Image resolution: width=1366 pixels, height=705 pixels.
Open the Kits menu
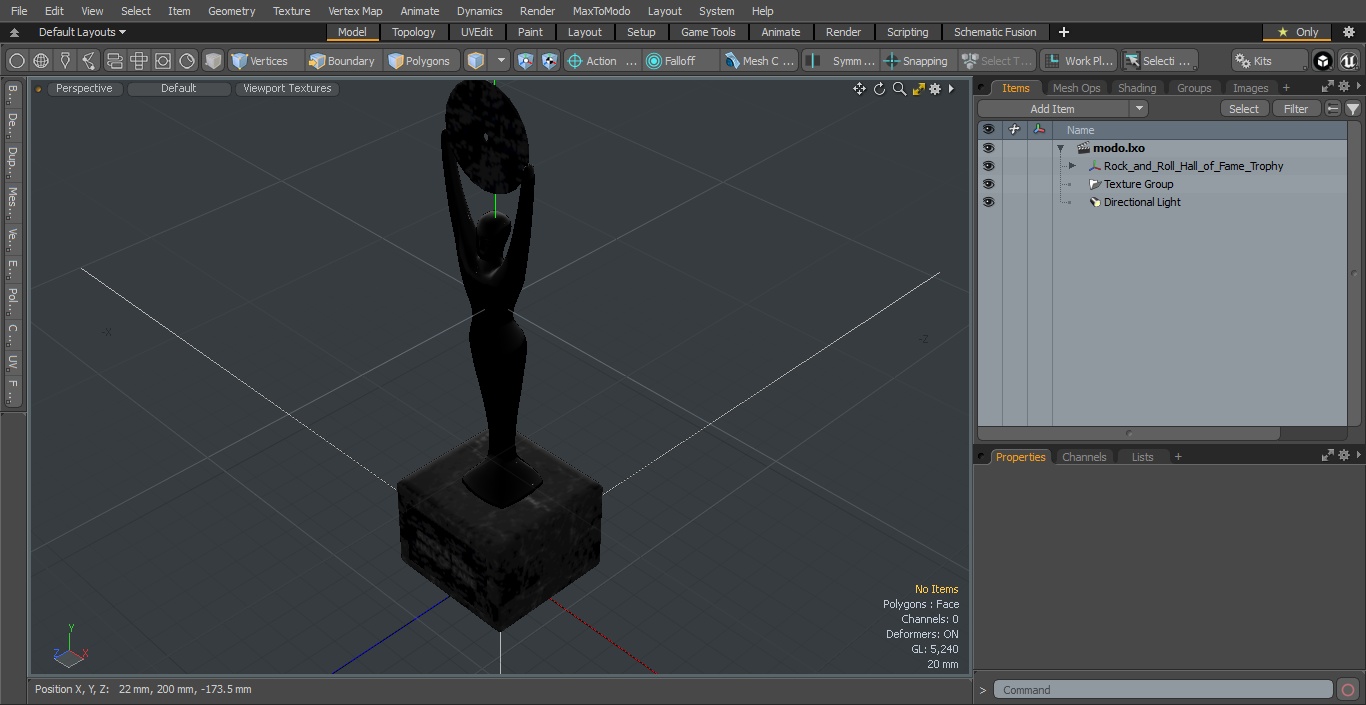click(1269, 61)
